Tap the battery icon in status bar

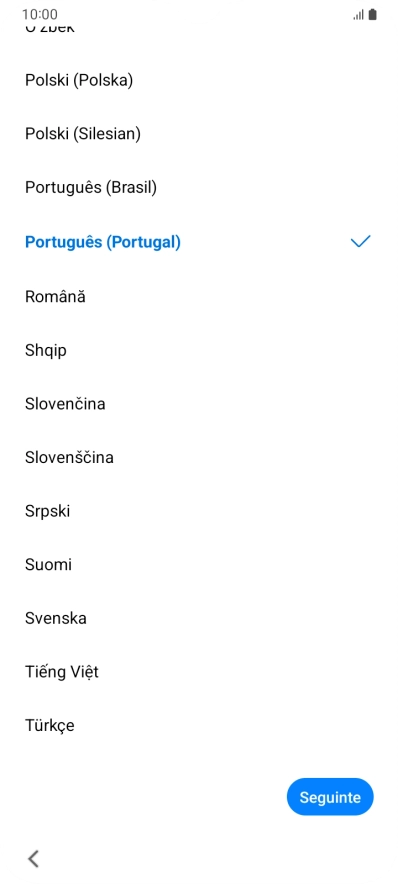pyautogui.click(x=372, y=15)
